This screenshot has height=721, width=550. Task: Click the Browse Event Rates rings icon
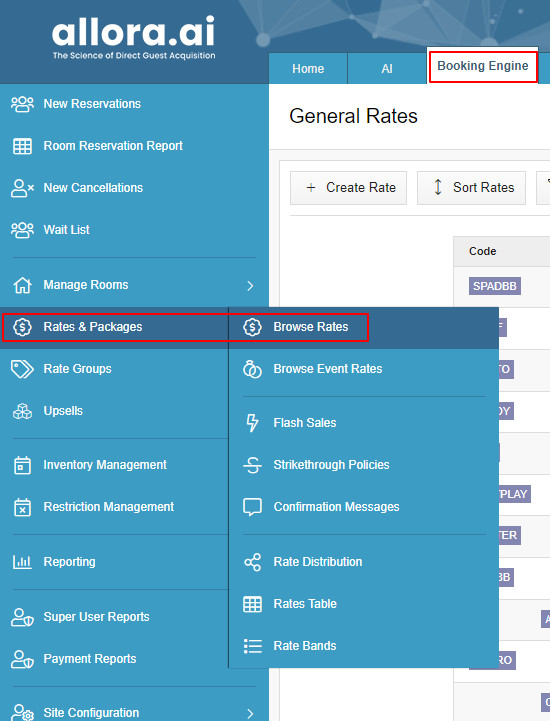pyautogui.click(x=252, y=369)
